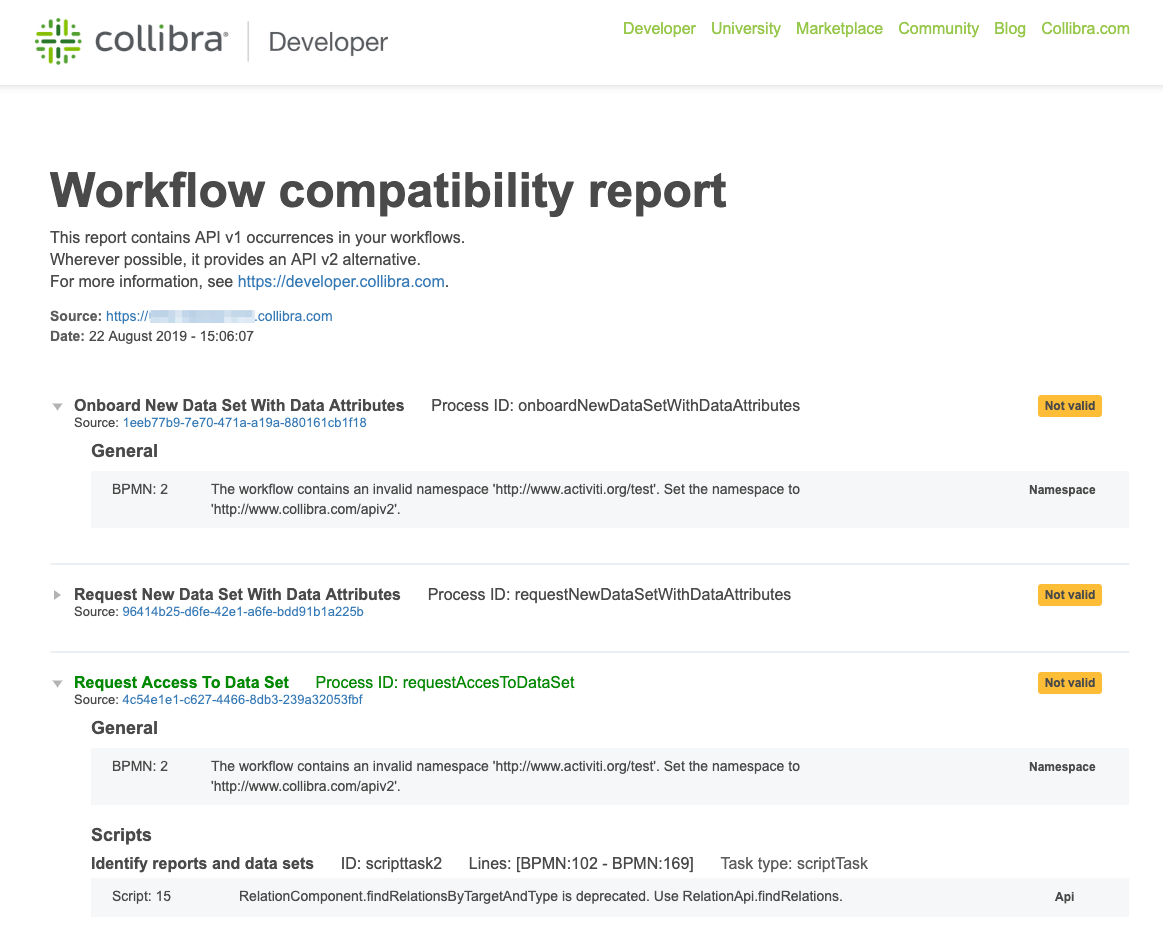
Task: Open the Developer nav link
Action: pyautogui.click(x=659, y=29)
